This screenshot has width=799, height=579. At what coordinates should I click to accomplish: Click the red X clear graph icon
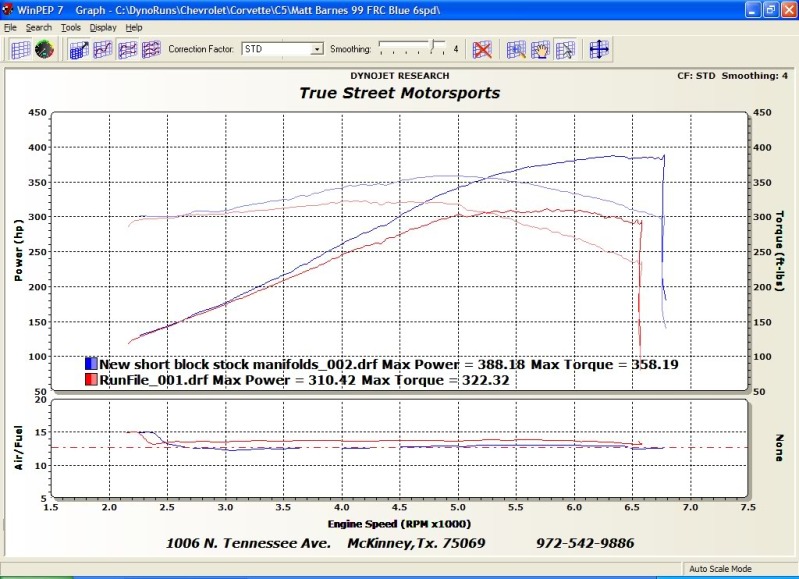click(x=482, y=49)
